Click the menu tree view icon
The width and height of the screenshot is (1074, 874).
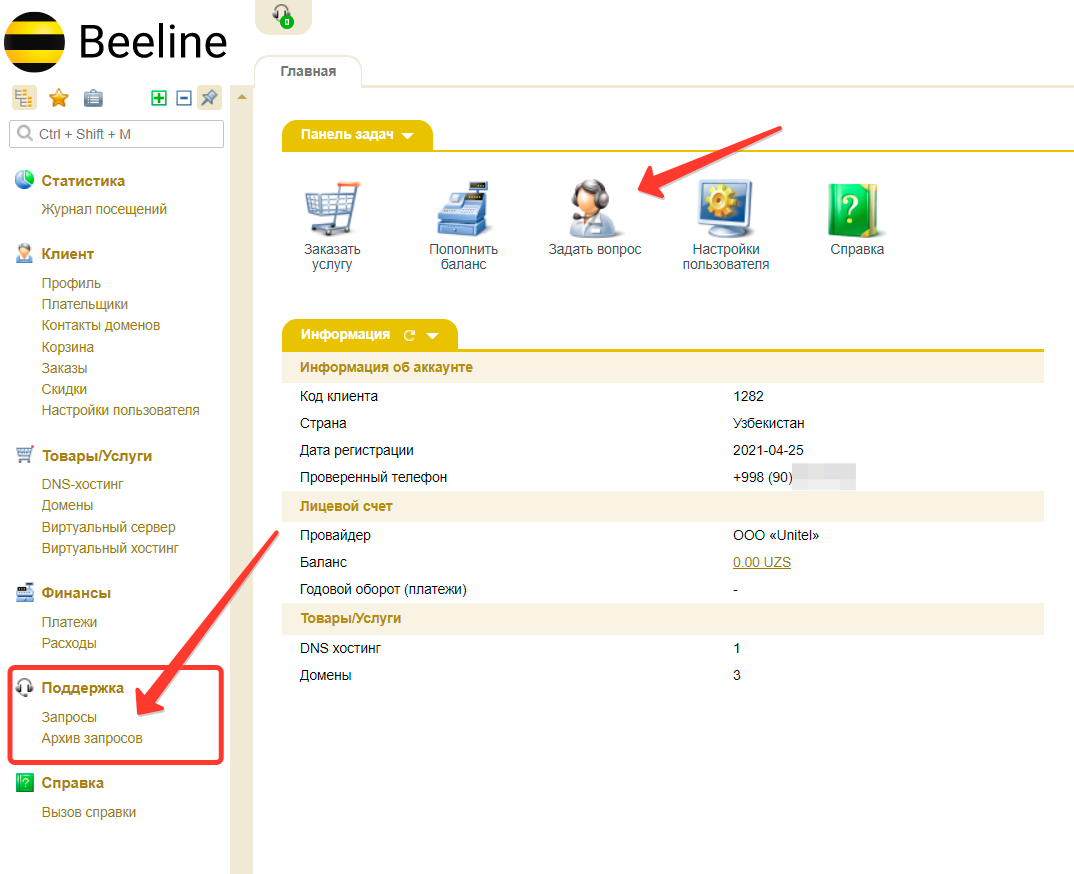point(24,98)
